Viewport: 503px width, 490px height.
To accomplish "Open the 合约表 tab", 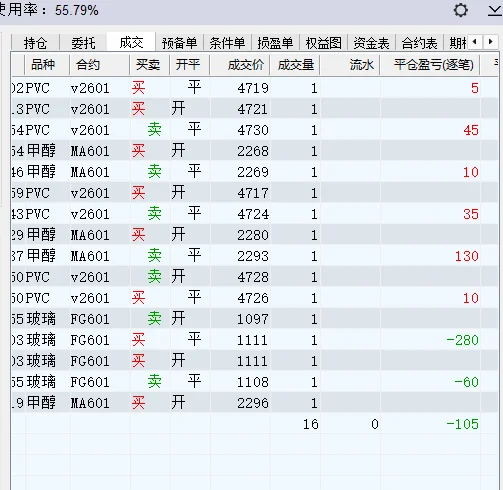I will coord(419,43).
